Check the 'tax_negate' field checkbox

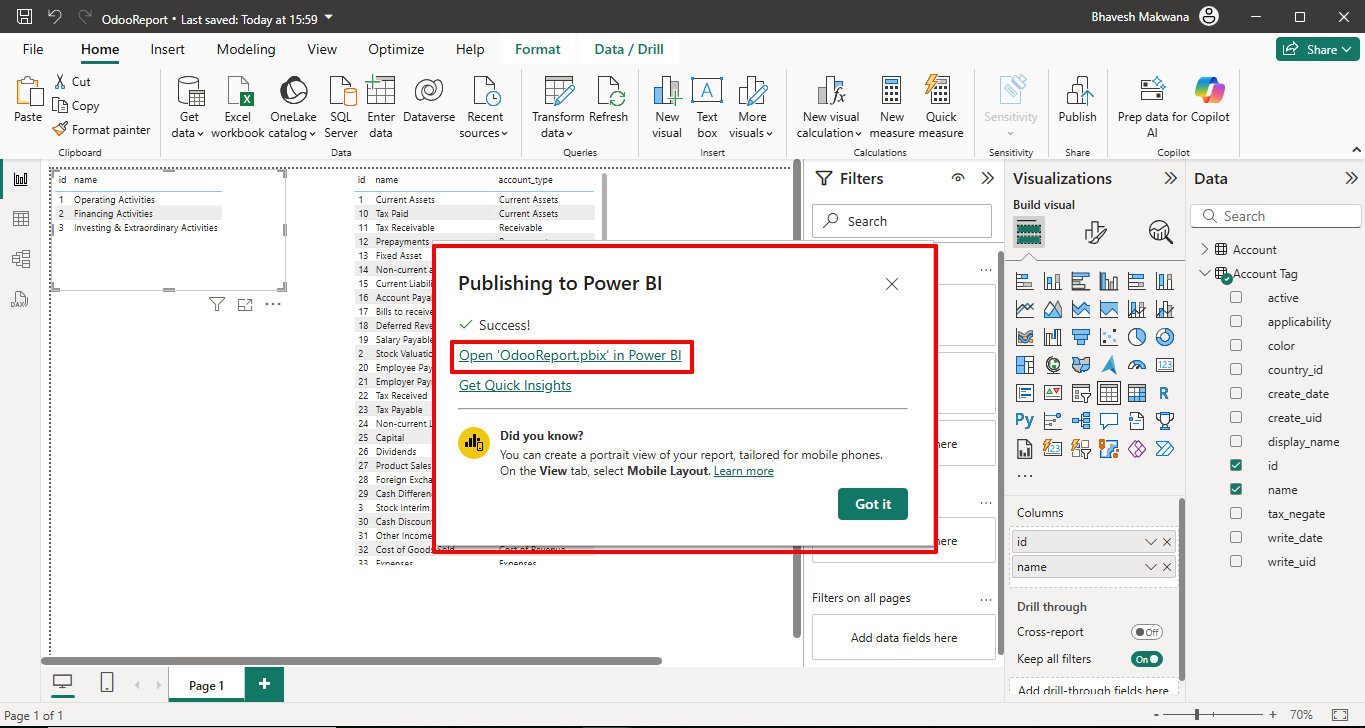point(1236,513)
